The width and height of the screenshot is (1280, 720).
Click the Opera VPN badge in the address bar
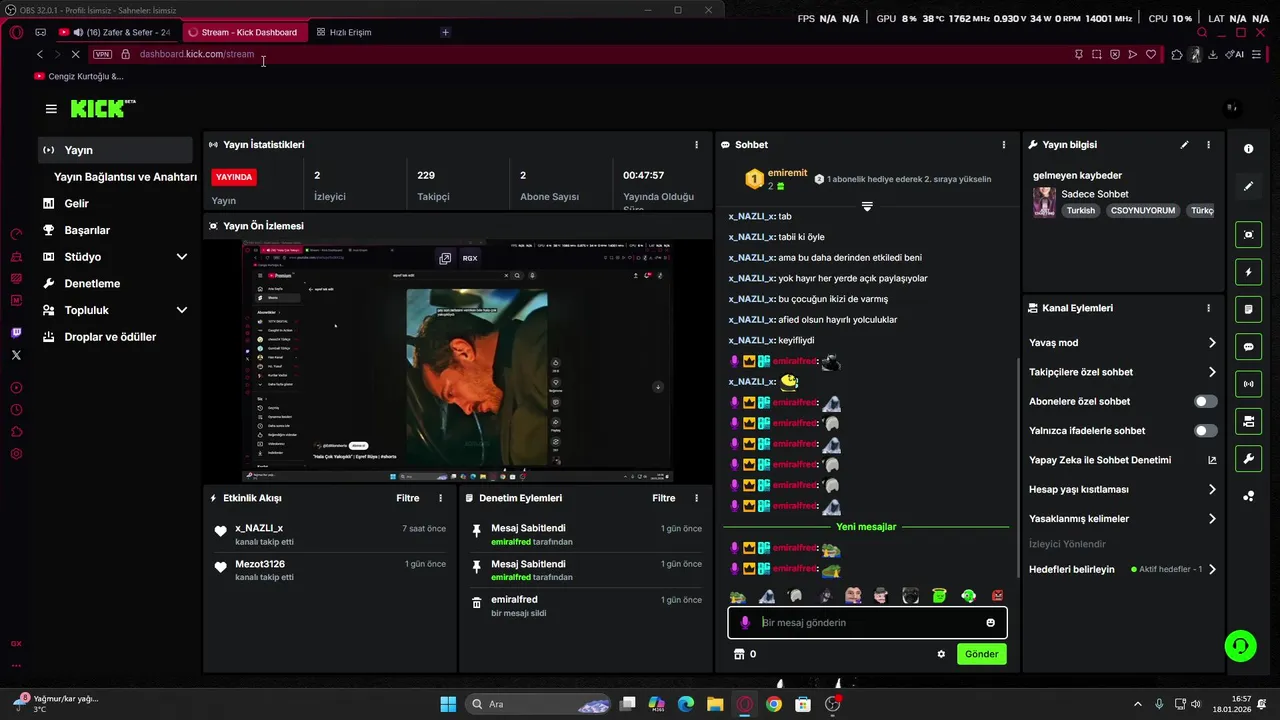tap(102, 54)
